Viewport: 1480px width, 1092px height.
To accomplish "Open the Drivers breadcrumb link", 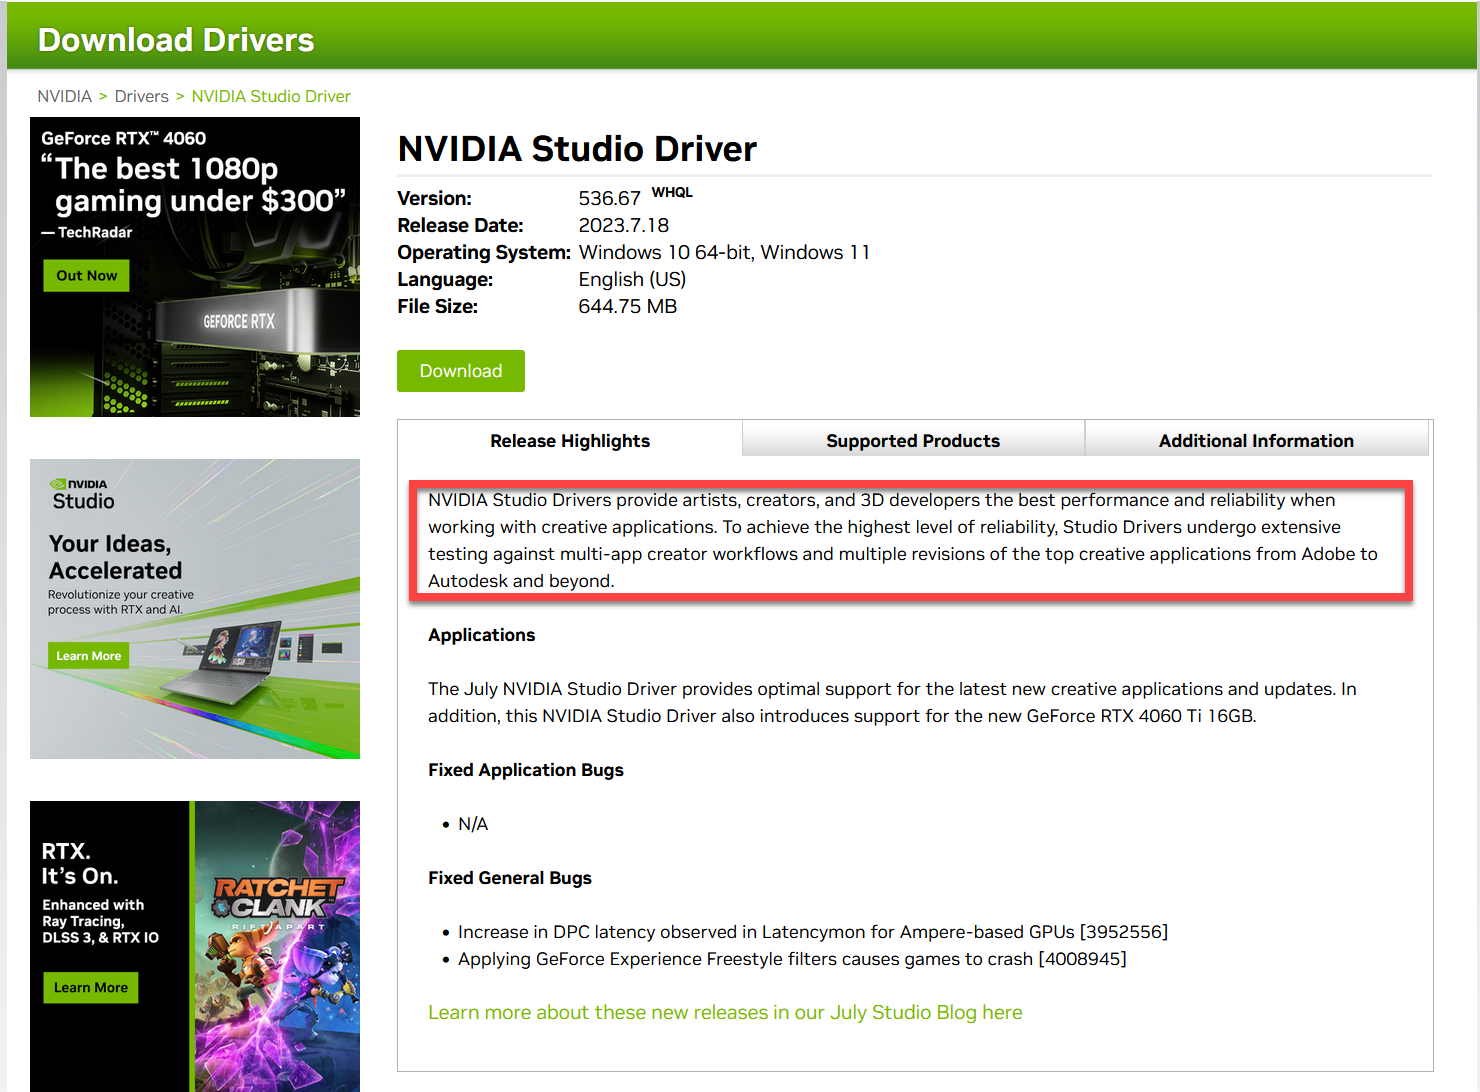I will pyautogui.click(x=141, y=96).
